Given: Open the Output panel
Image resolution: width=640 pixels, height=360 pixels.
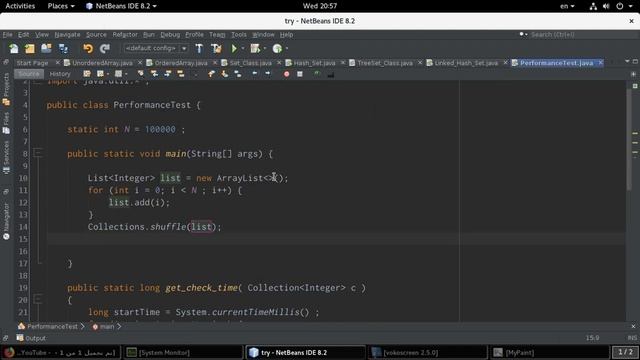Looking at the screenshot, I should click(31, 338).
